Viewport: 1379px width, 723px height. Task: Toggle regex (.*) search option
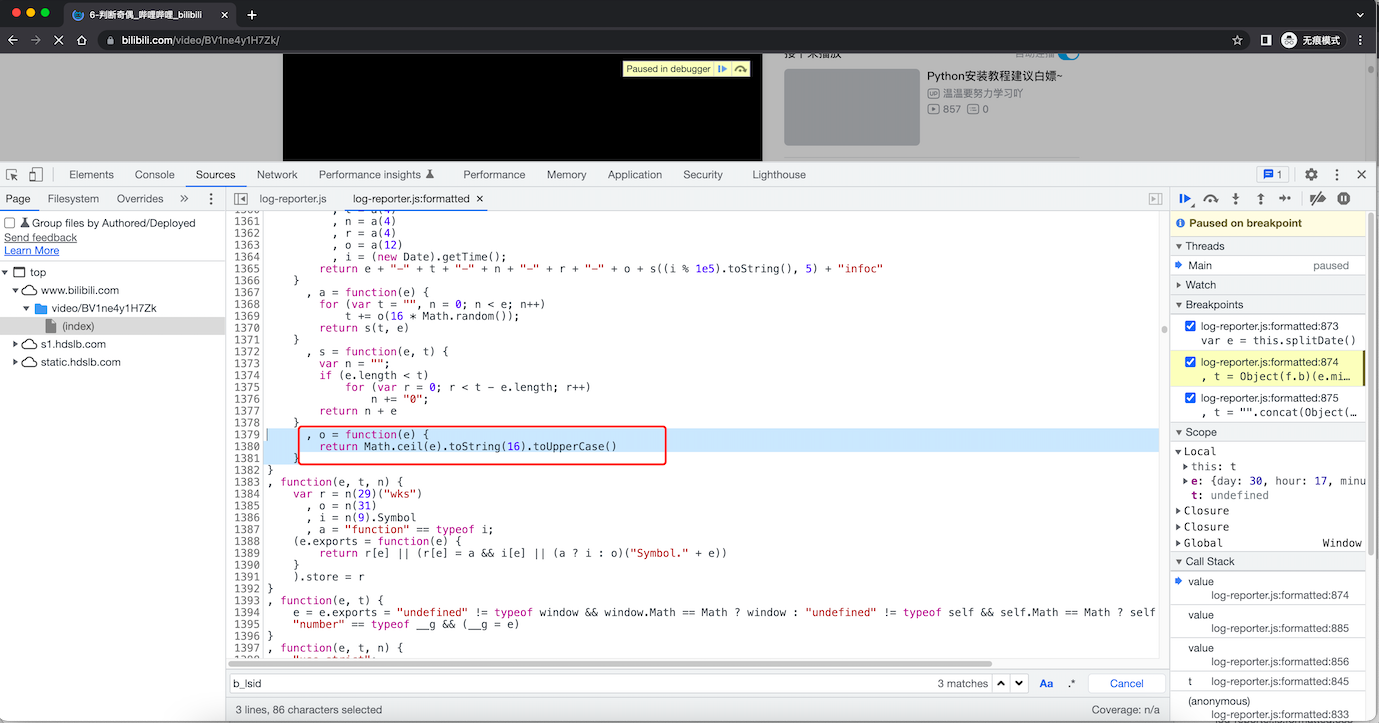[x=1072, y=683]
